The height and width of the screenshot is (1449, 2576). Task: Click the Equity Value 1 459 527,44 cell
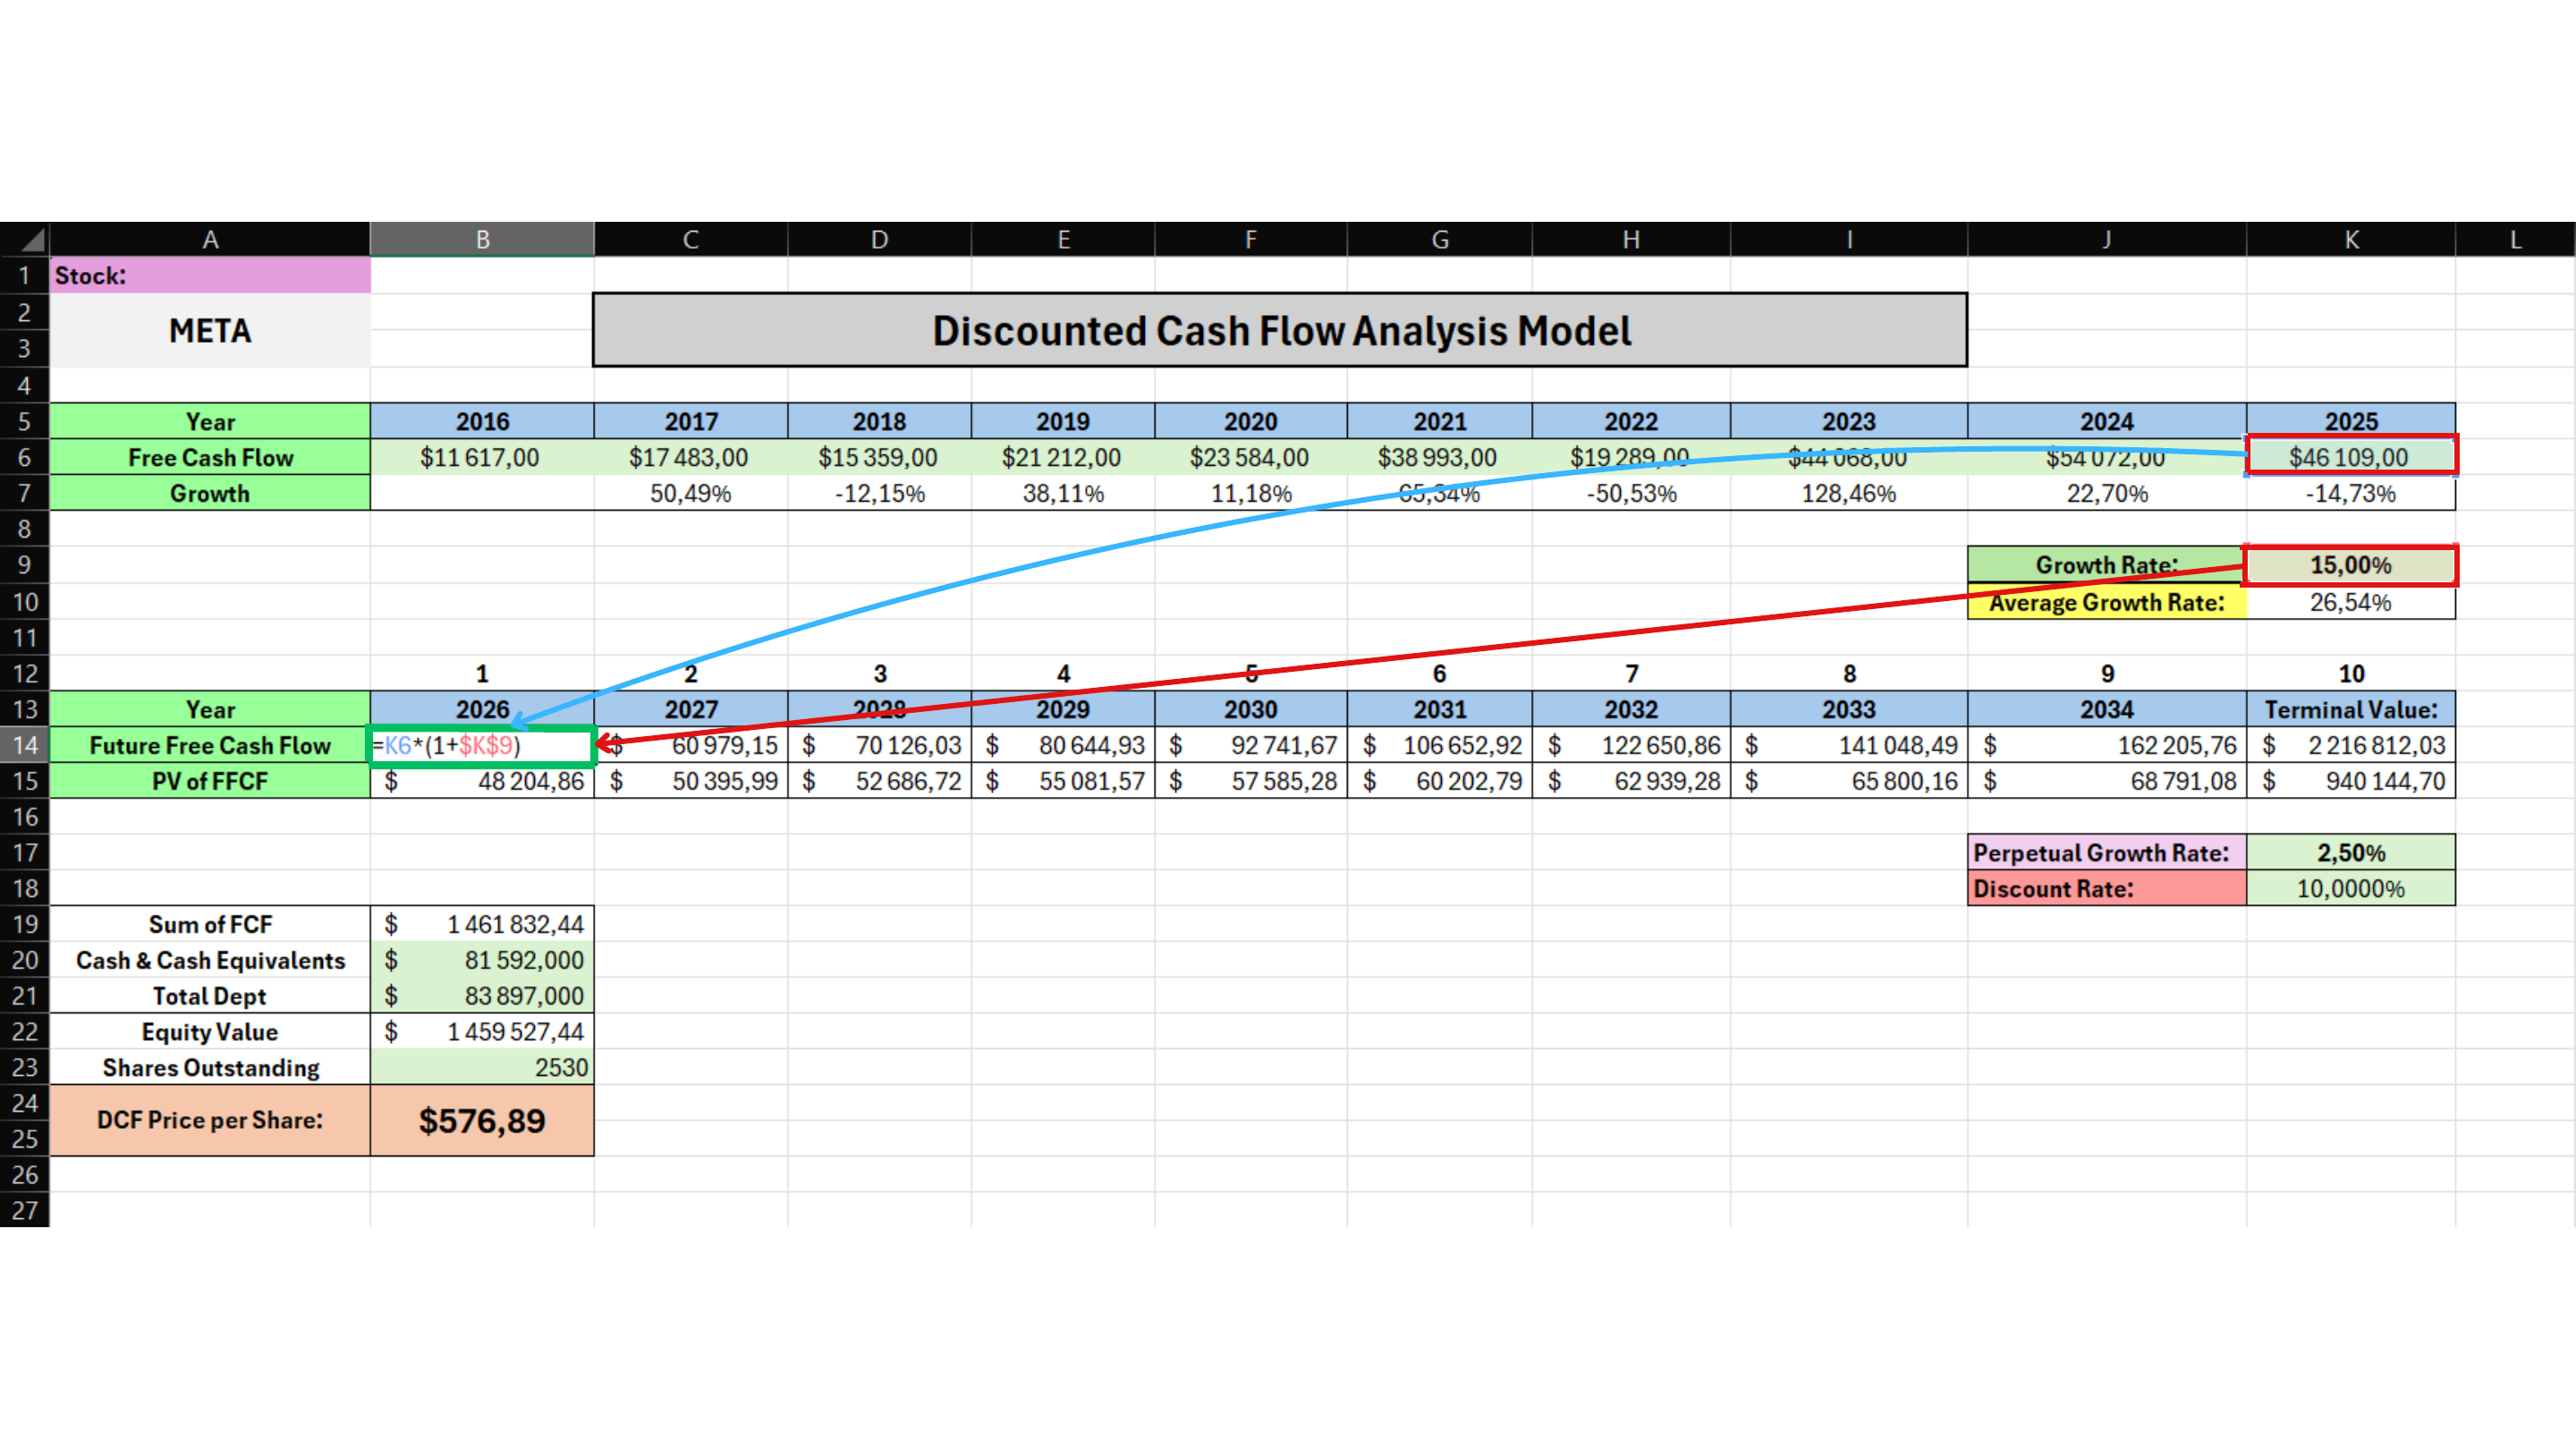(x=482, y=1032)
